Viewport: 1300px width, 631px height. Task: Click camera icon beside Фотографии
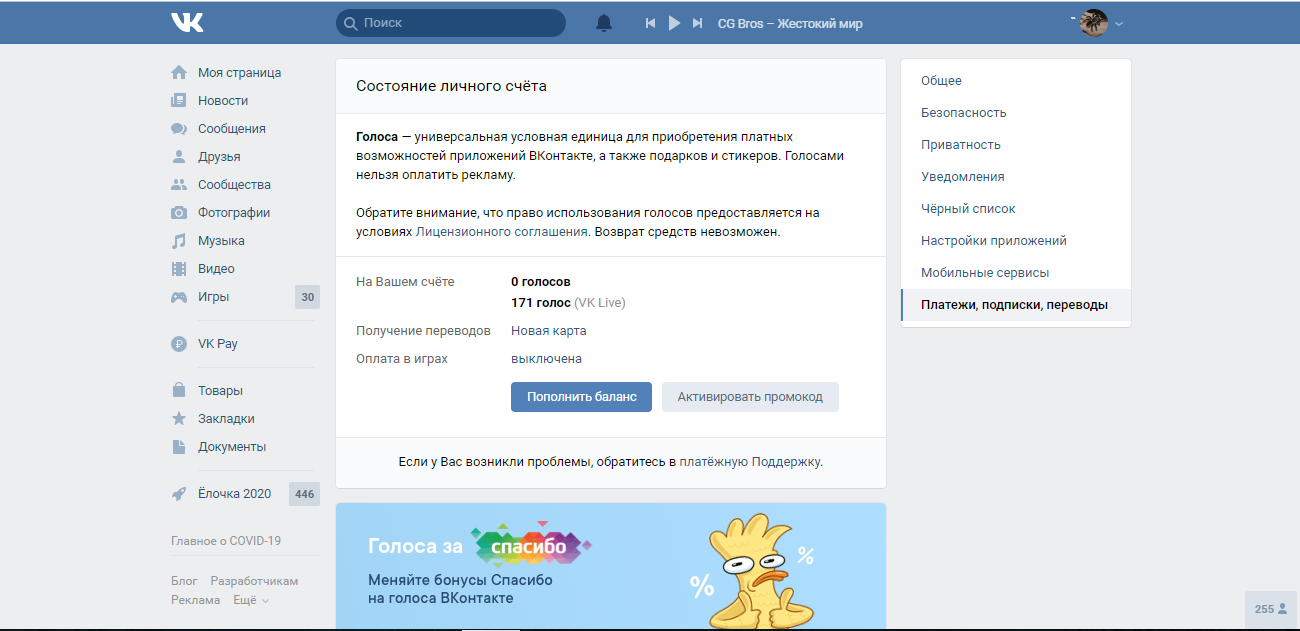pyautogui.click(x=179, y=212)
